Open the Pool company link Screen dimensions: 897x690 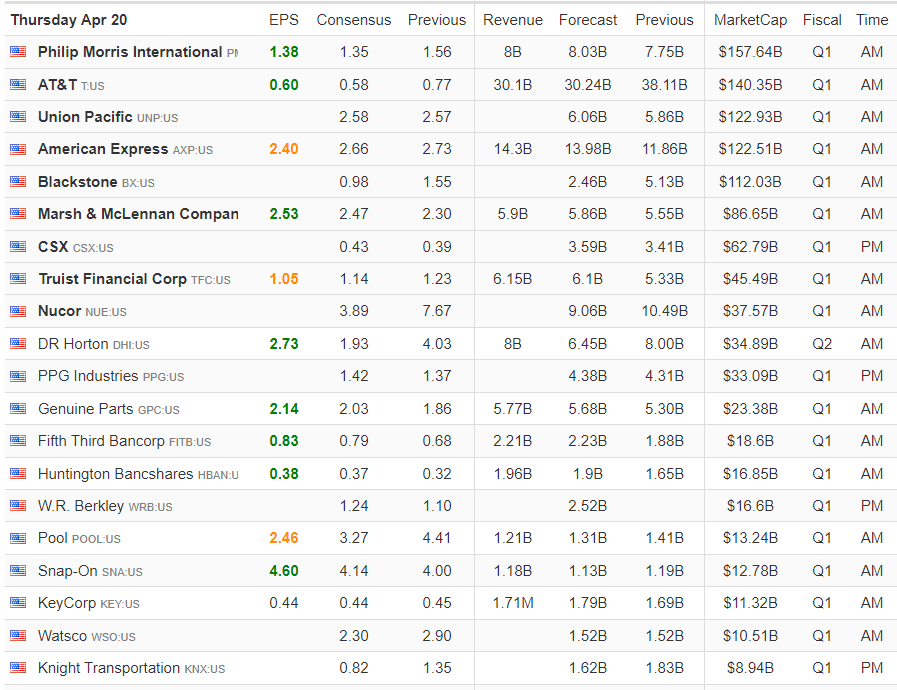pyautogui.click(x=53, y=538)
